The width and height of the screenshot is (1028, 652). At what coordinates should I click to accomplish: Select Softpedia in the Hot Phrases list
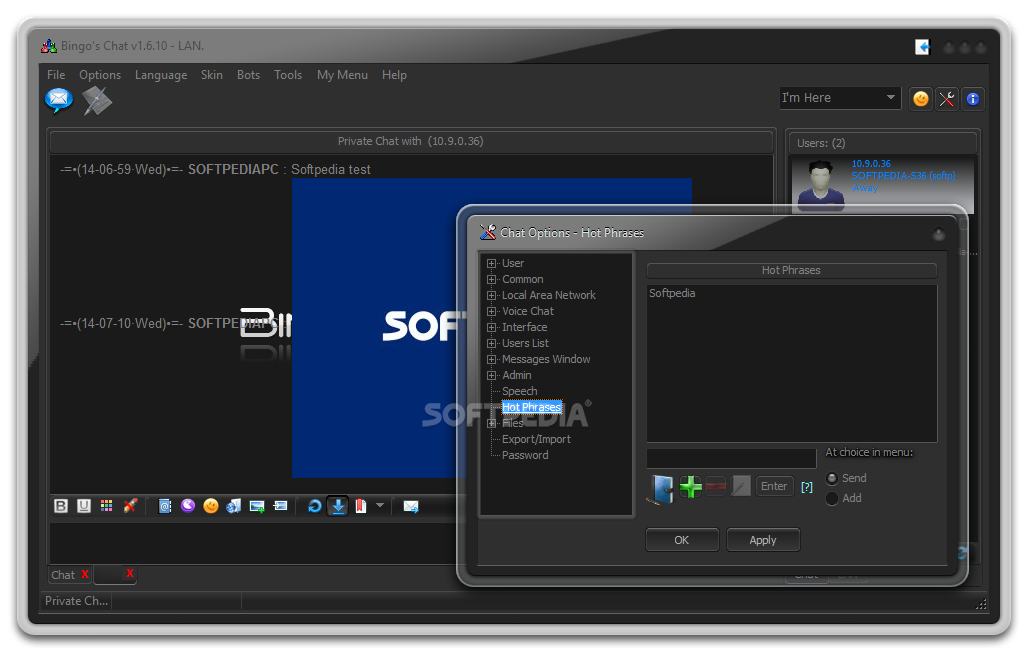click(672, 293)
